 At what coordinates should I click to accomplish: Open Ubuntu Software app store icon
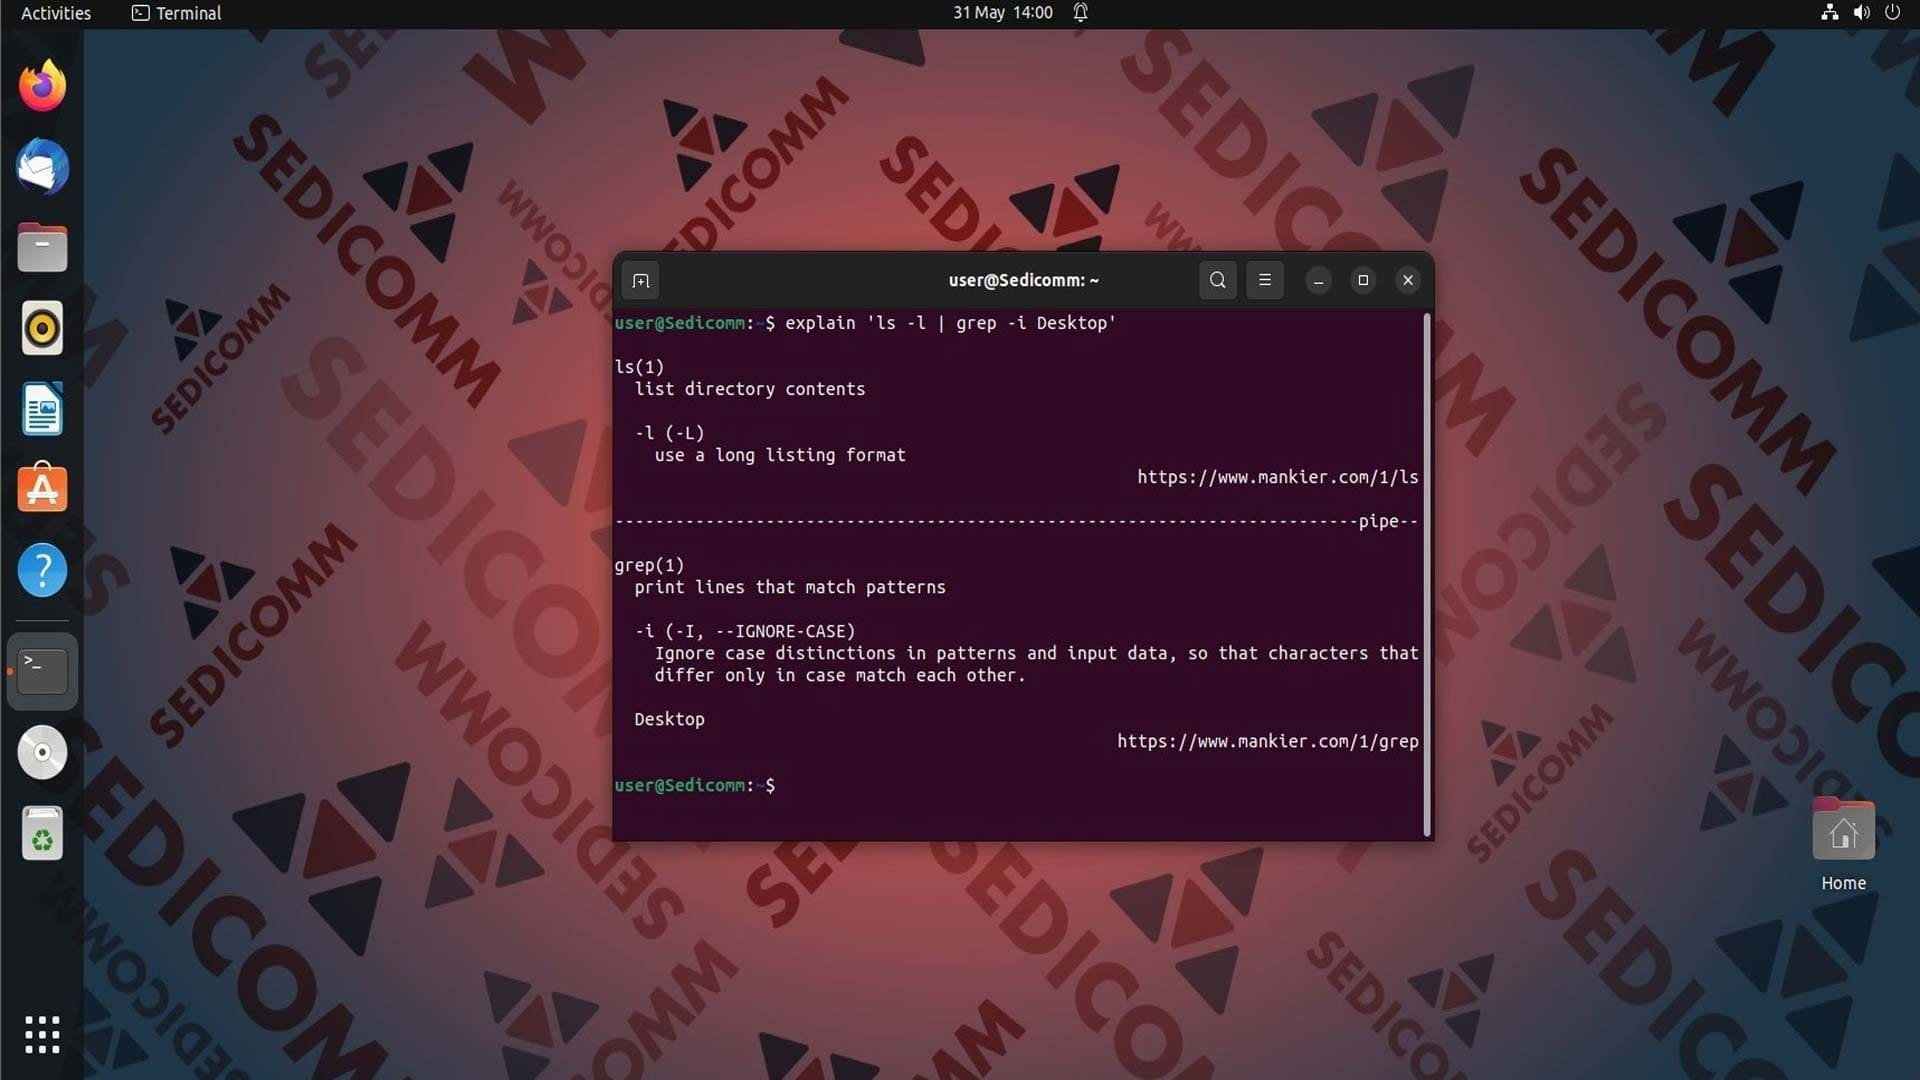pyautogui.click(x=42, y=488)
